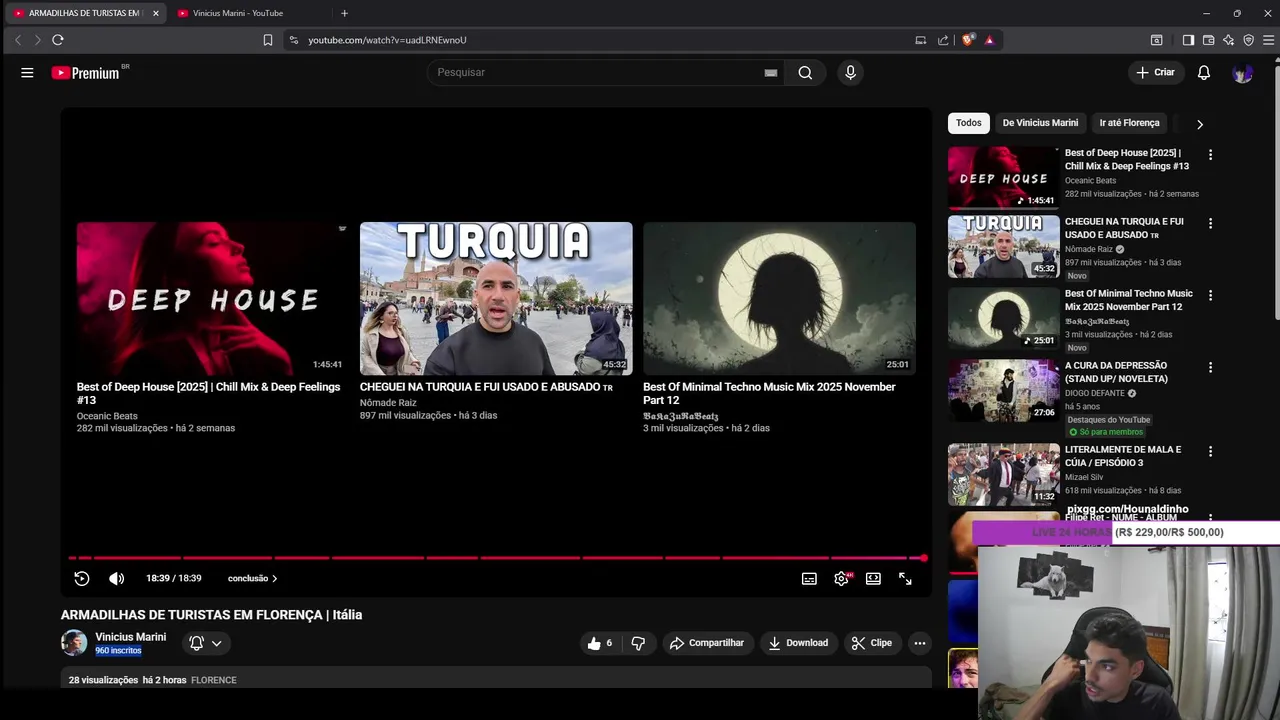The width and height of the screenshot is (1280, 720).
Task: Show more filter chips with right arrow
Action: [x=1200, y=124]
